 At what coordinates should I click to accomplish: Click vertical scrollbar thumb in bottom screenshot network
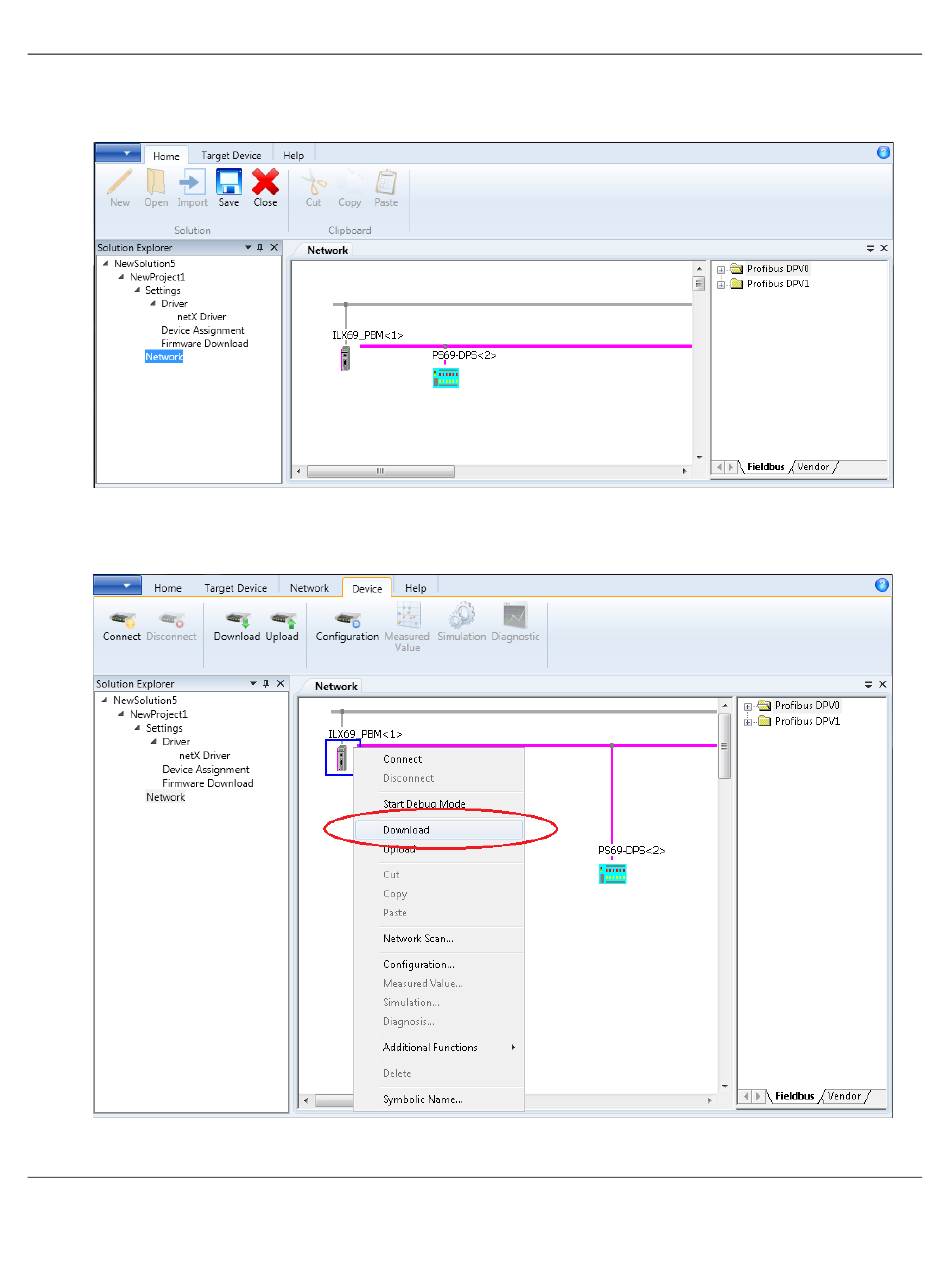click(725, 746)
